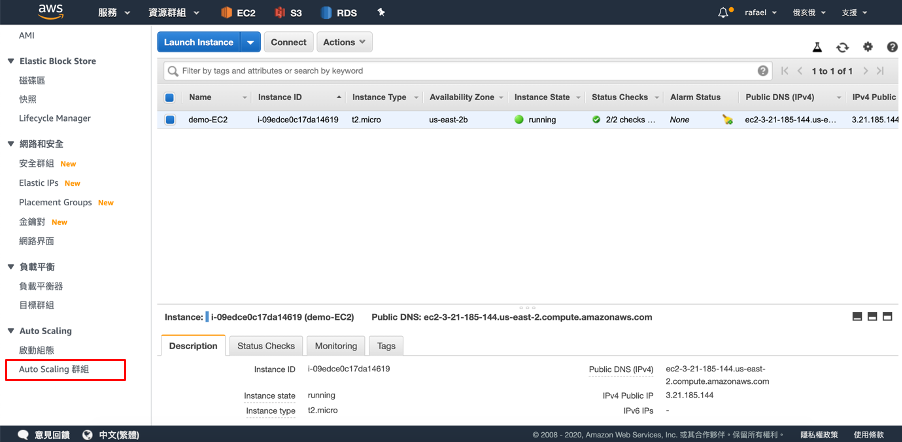Switch to the Monitoring tab

coord(336,346)
